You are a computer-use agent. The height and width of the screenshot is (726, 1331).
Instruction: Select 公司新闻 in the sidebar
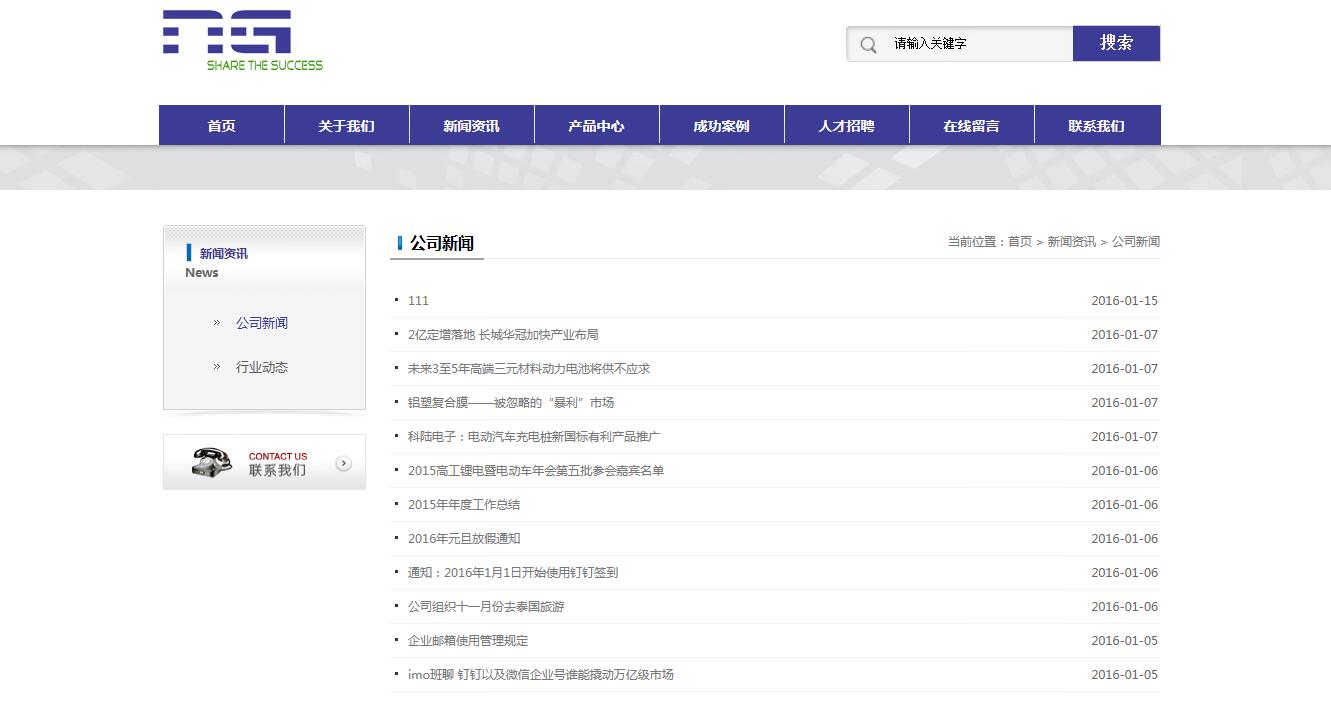click(262, 323)
